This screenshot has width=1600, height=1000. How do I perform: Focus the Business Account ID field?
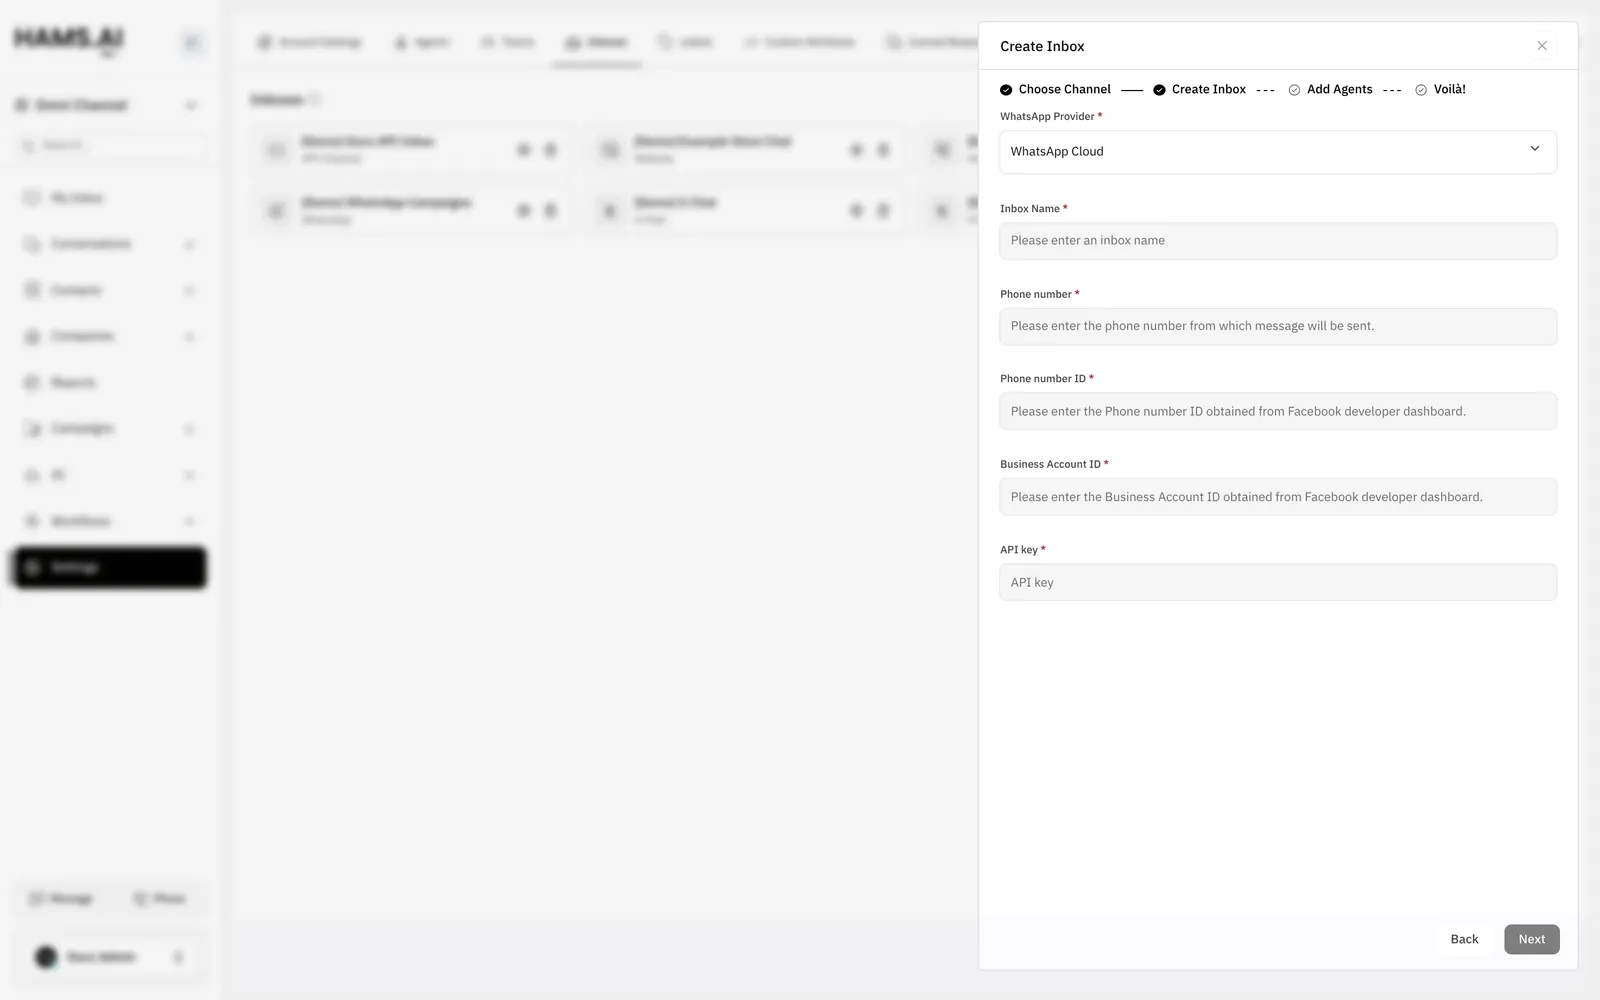coord(1278,497)
